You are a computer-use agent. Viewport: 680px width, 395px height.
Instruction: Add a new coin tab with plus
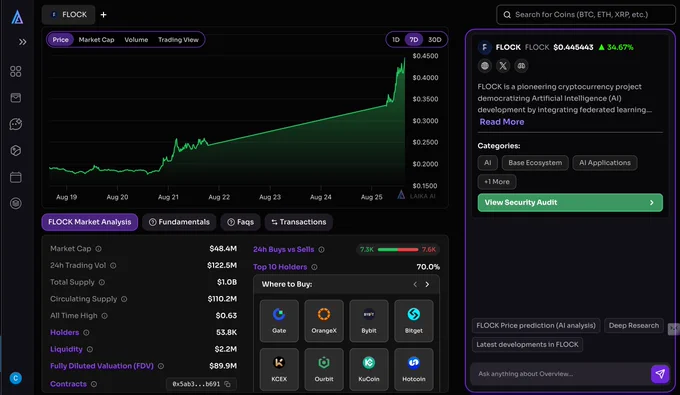pyautogui.click(x=103, y=15)
